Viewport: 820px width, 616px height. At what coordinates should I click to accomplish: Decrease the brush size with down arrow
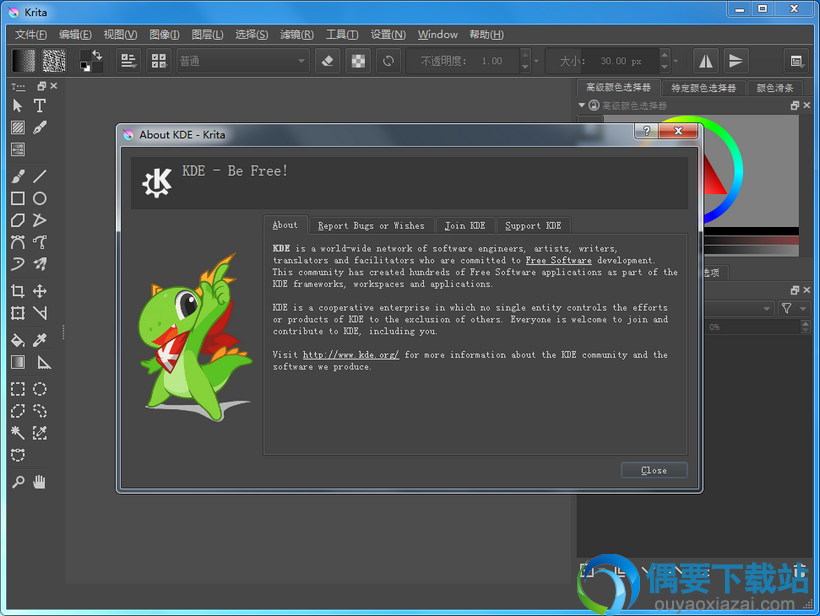tap(664, 67)
